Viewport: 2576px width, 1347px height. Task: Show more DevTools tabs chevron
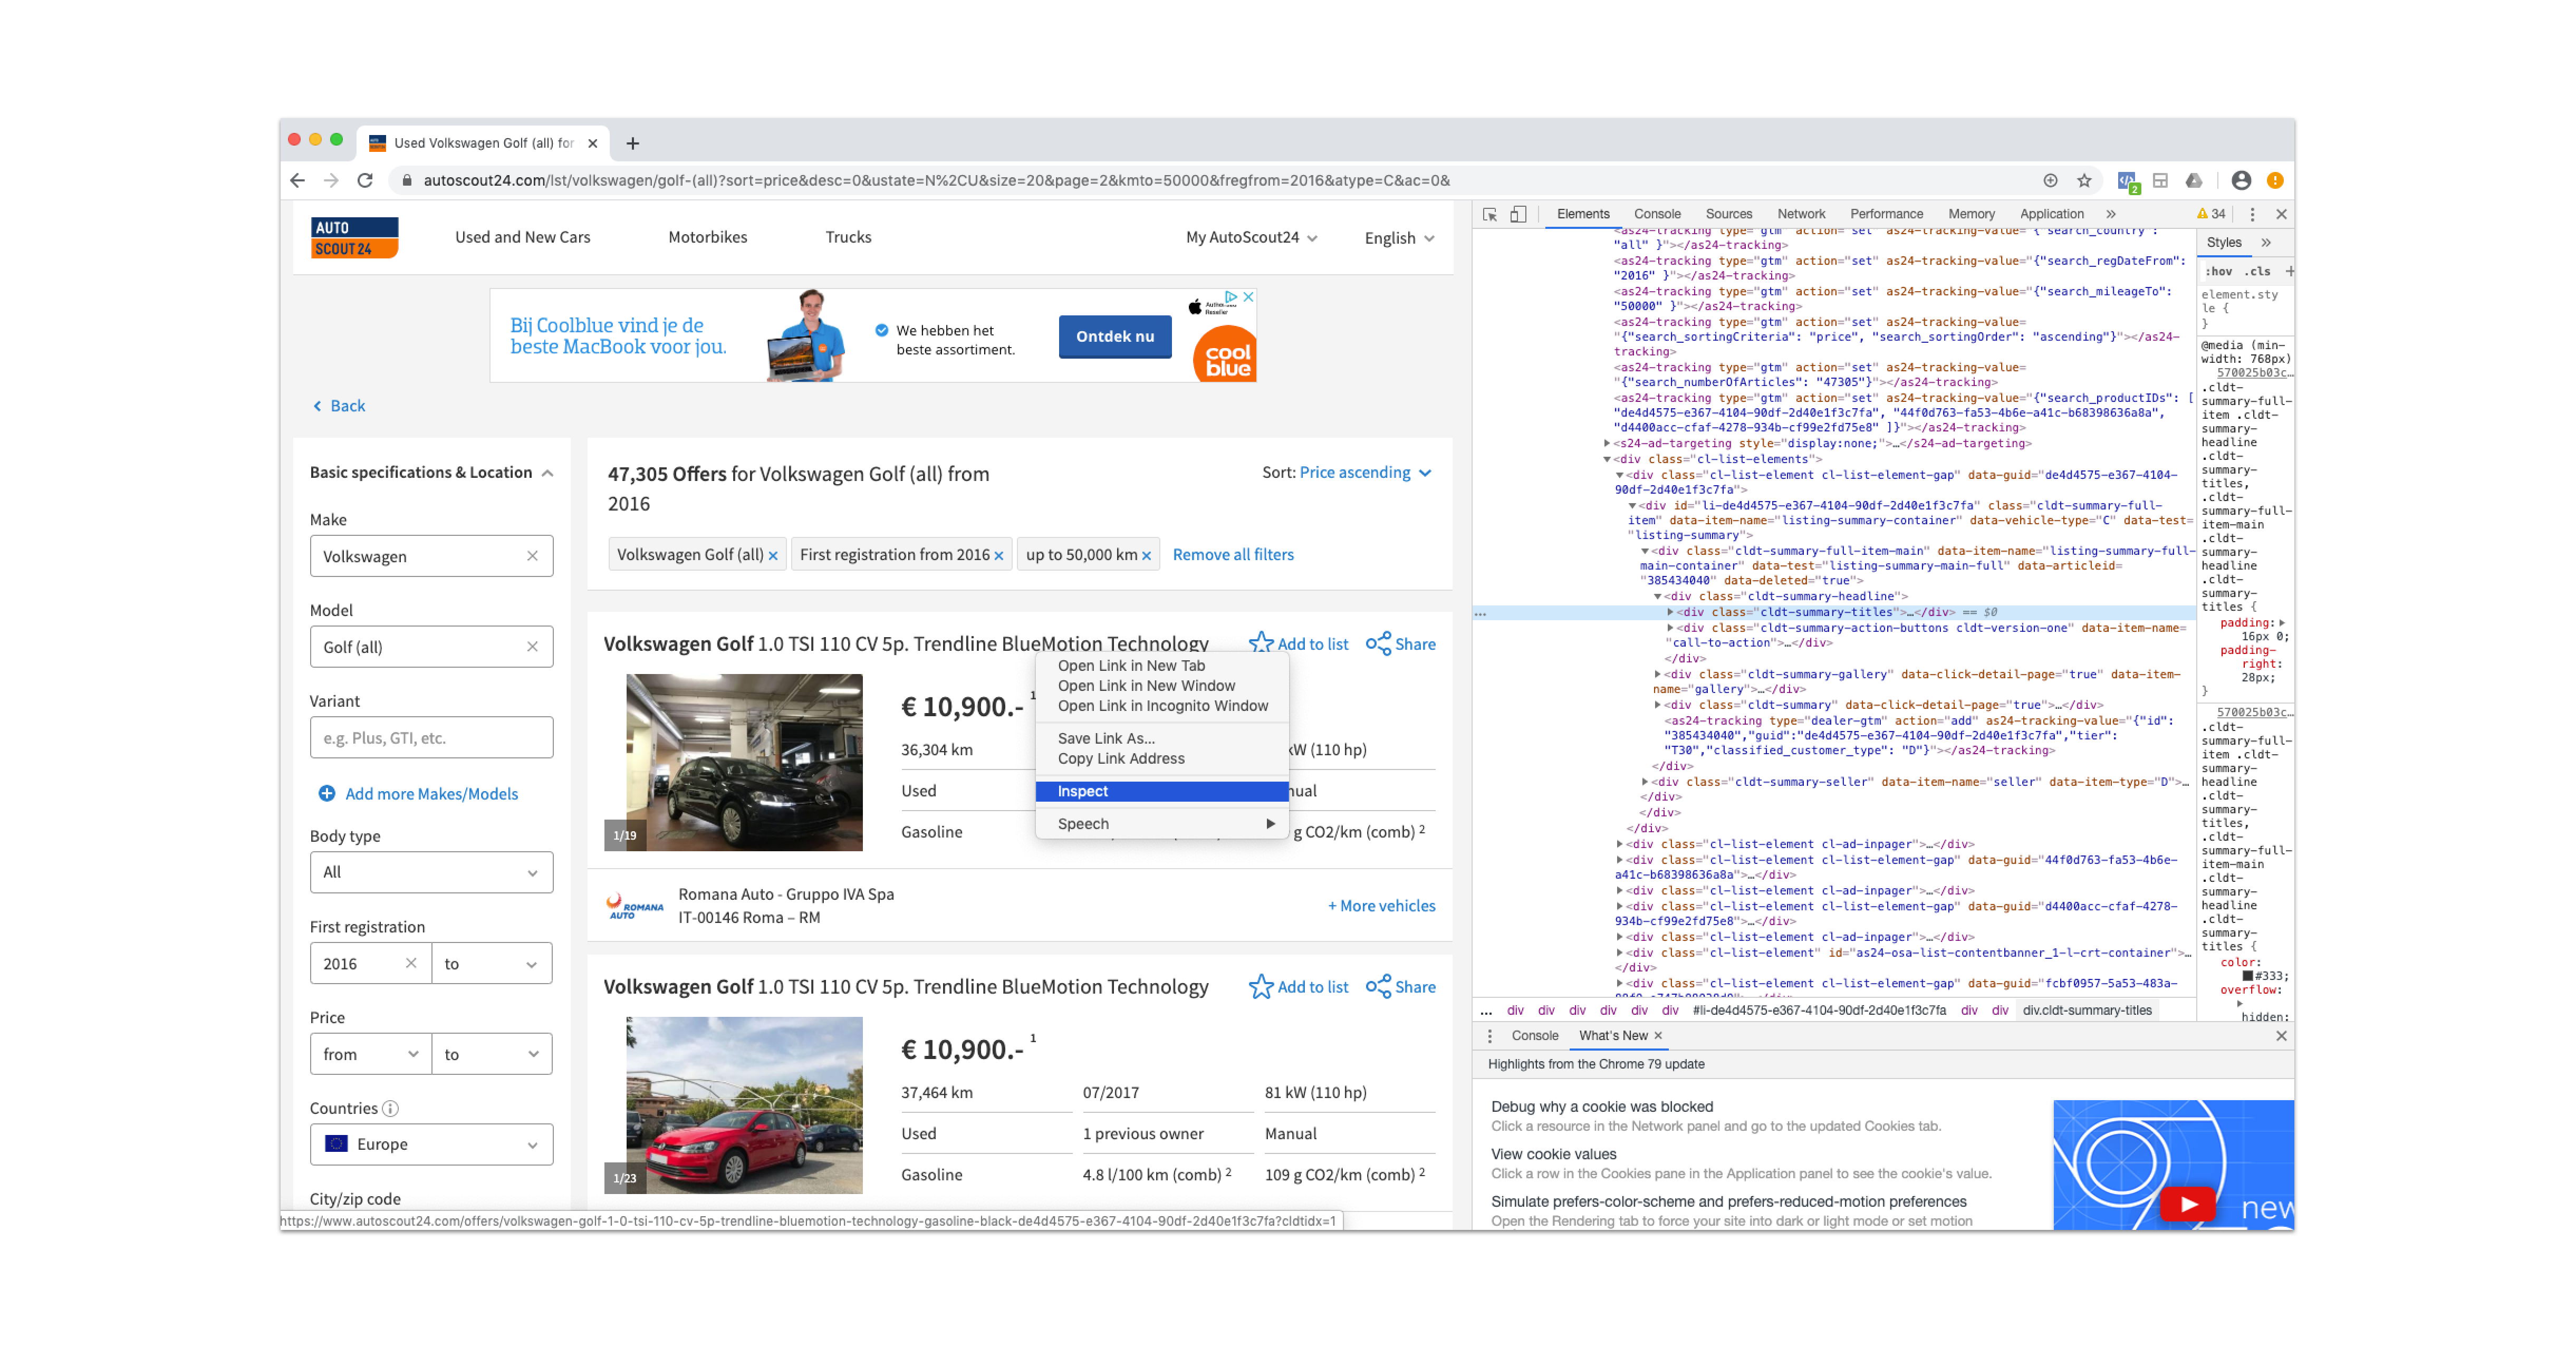pos(2111,214)
